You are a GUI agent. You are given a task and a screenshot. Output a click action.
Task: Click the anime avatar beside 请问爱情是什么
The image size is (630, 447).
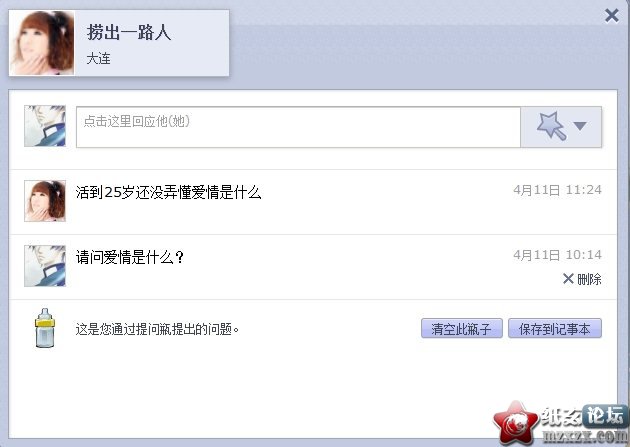coord(45,266)
